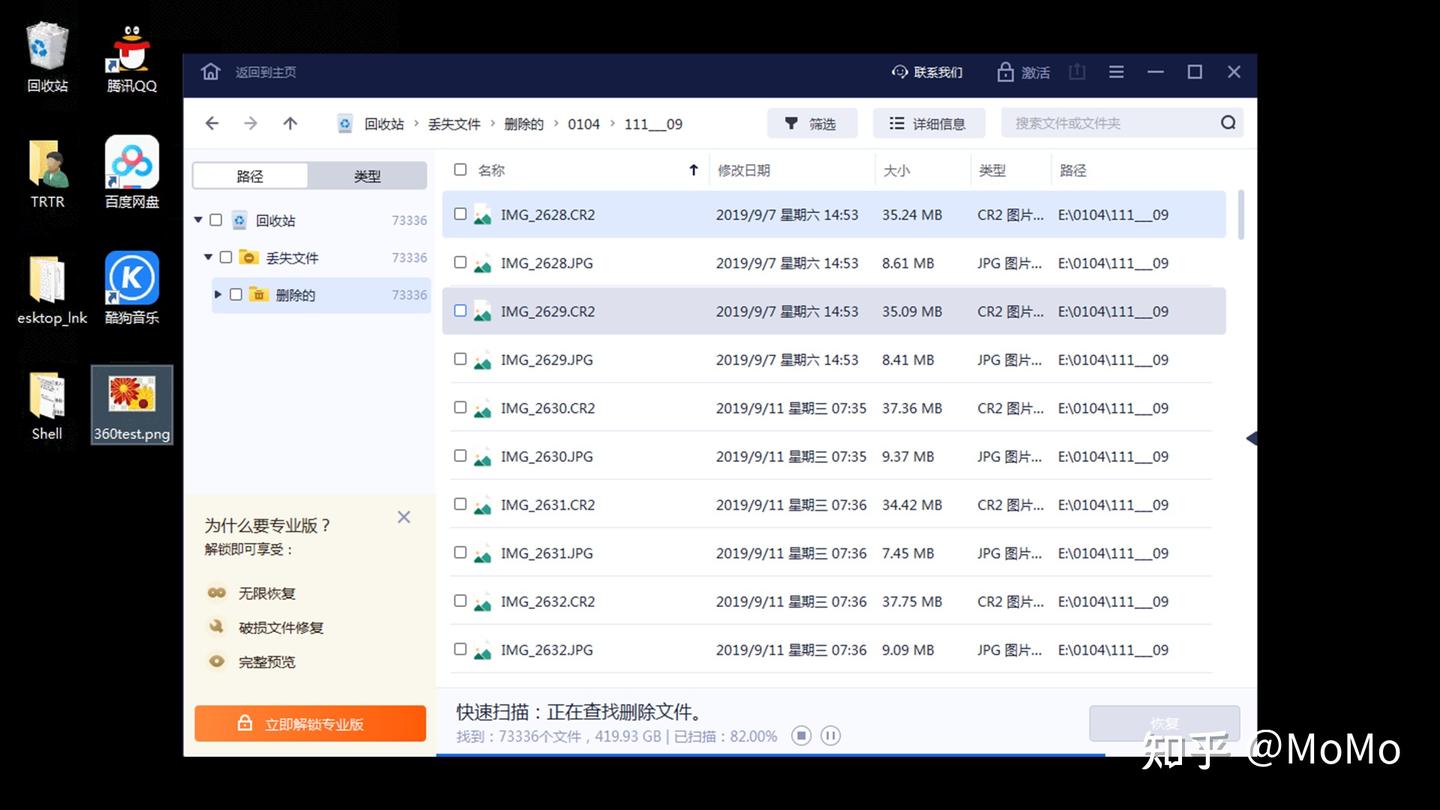Screen dimensions: 1440x810
Task: Check the box for IMG_2629.CR2
Action: (x=460, y=311)
